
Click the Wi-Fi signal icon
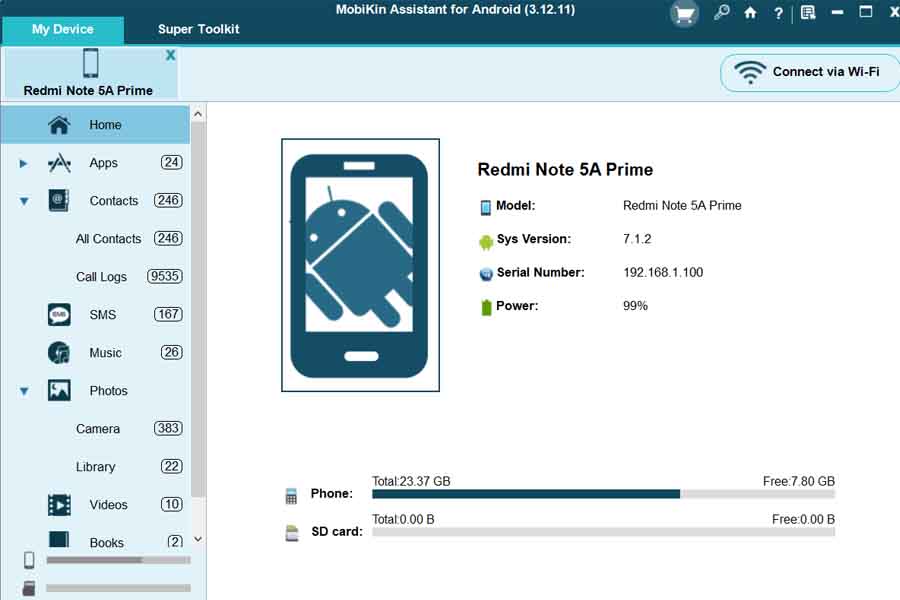750,72
